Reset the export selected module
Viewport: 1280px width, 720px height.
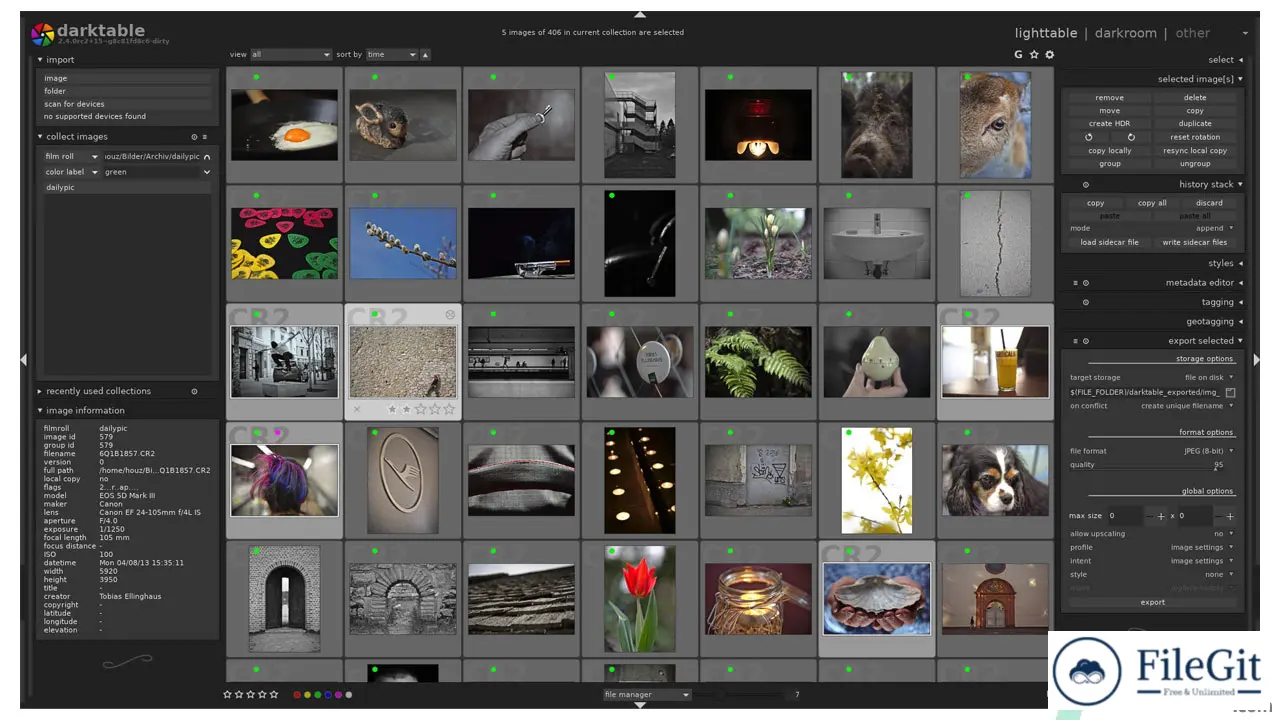point(1086,341)
